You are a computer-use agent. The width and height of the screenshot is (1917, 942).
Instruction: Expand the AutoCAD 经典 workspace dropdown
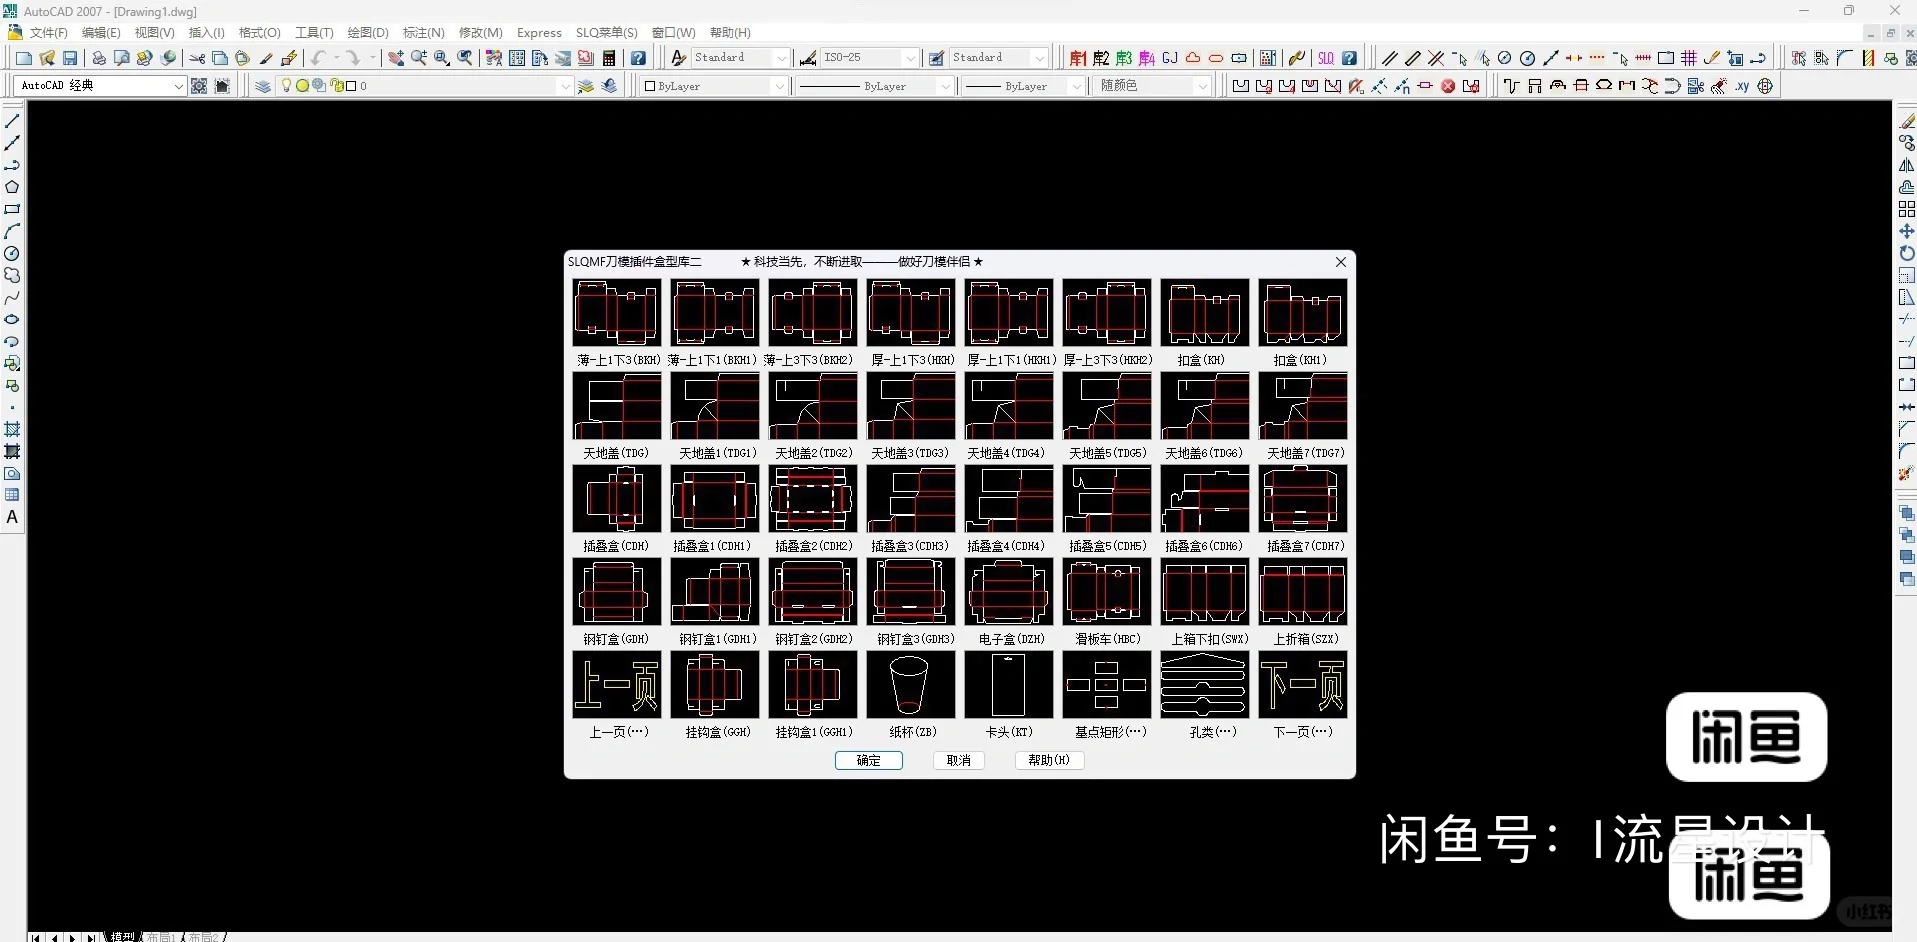179,86
